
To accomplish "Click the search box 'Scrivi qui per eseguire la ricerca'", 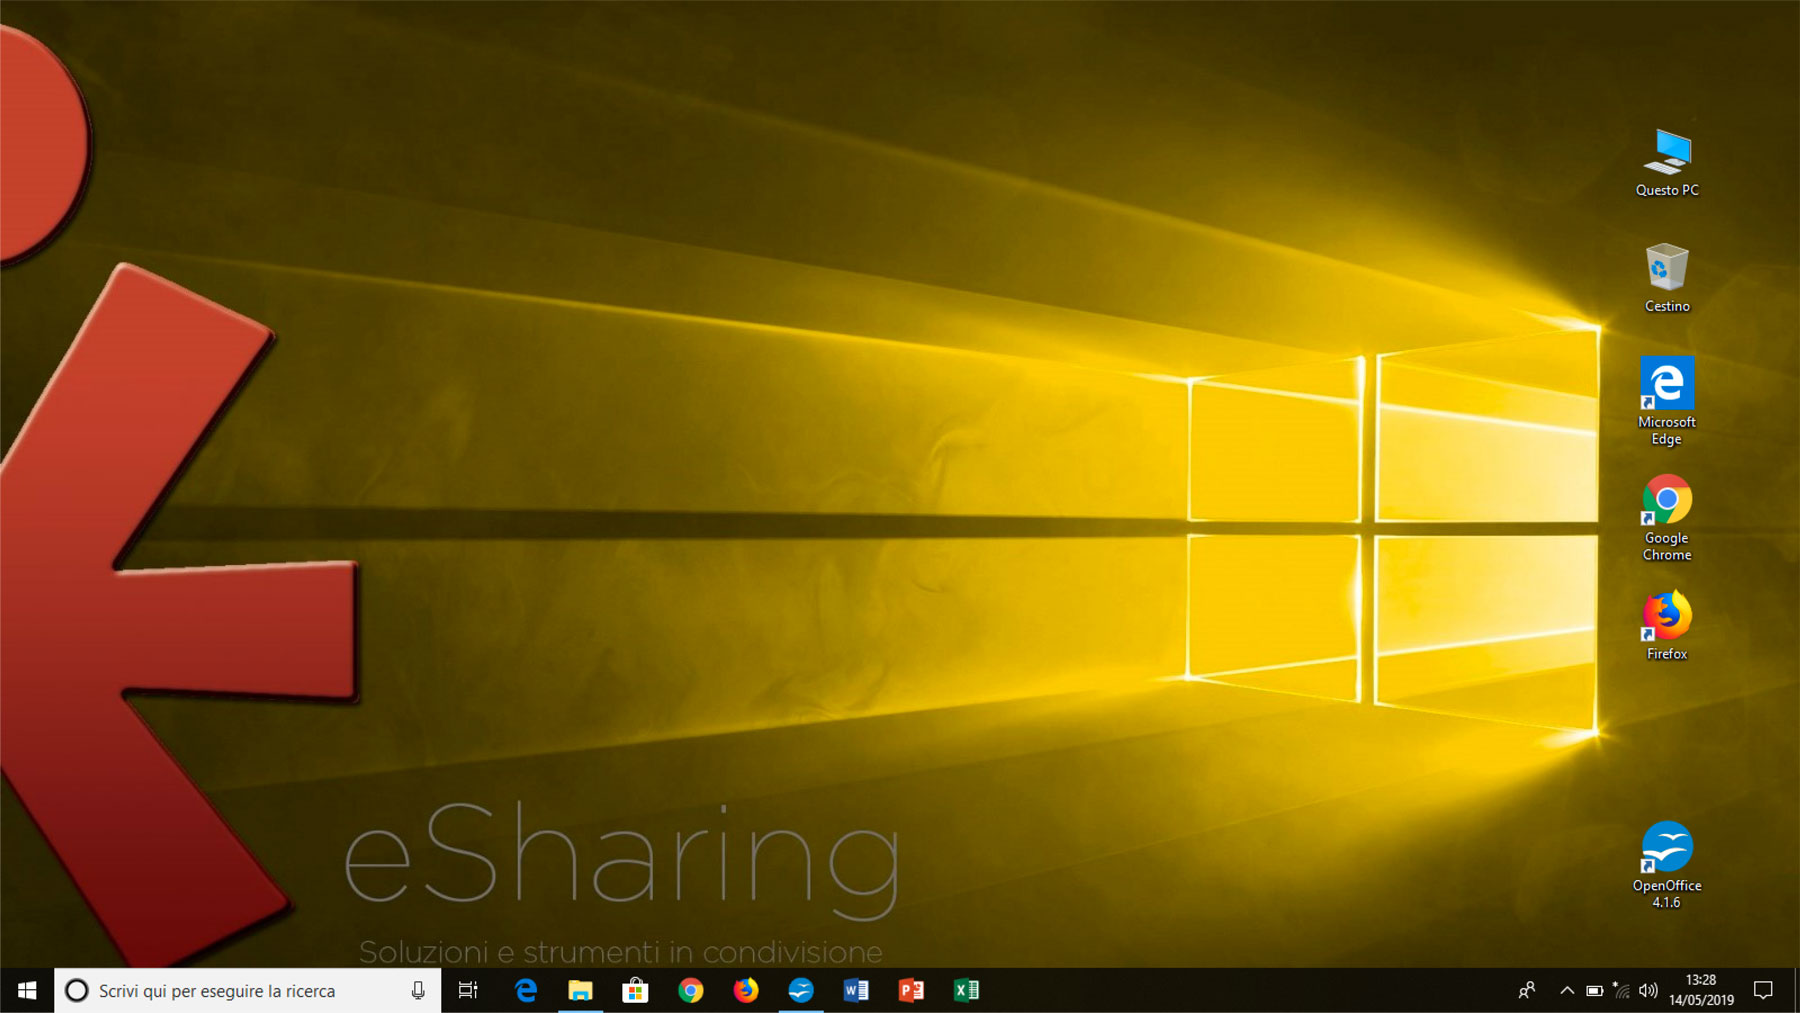I will click(x=247, y=991).
